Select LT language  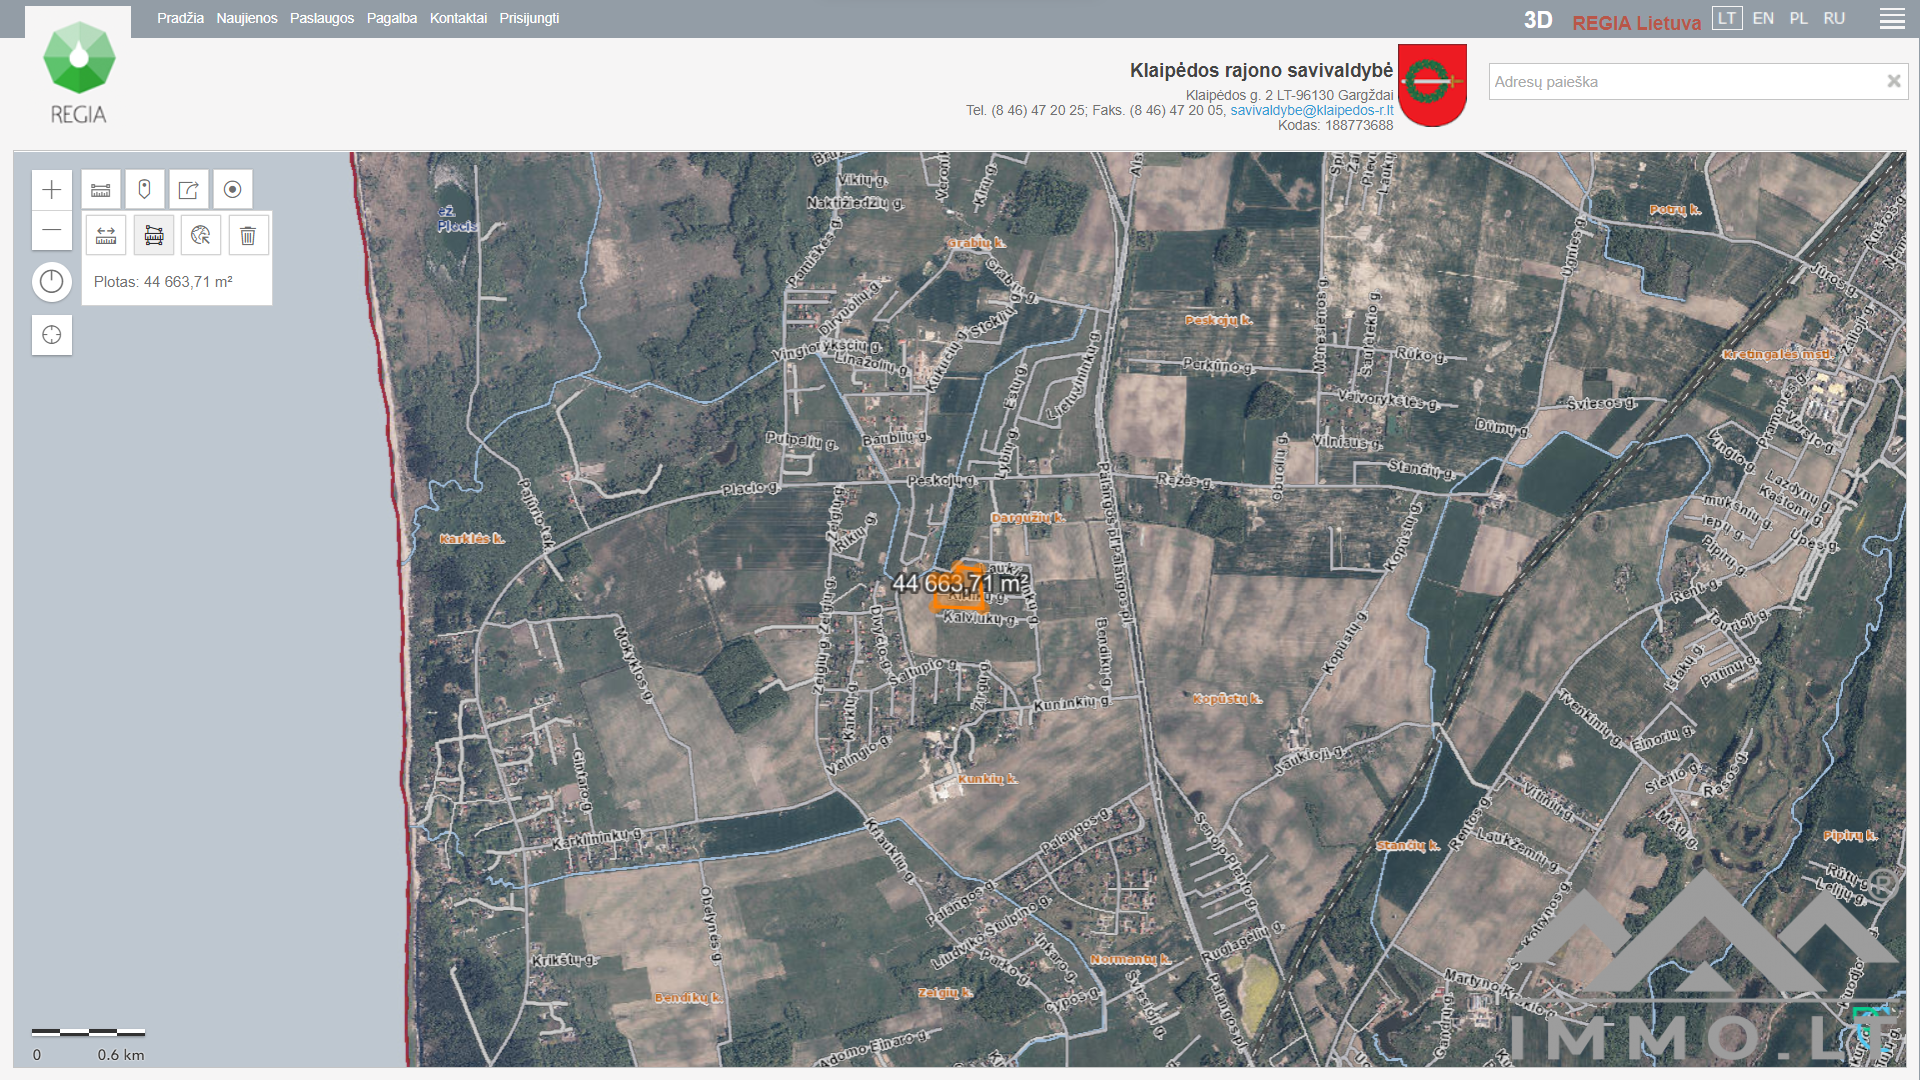coord(1727,18)
